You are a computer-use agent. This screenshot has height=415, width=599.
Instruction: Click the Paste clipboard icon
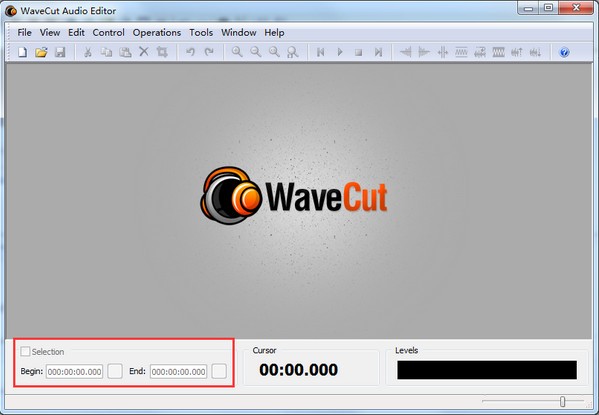(x=125, y=52)
